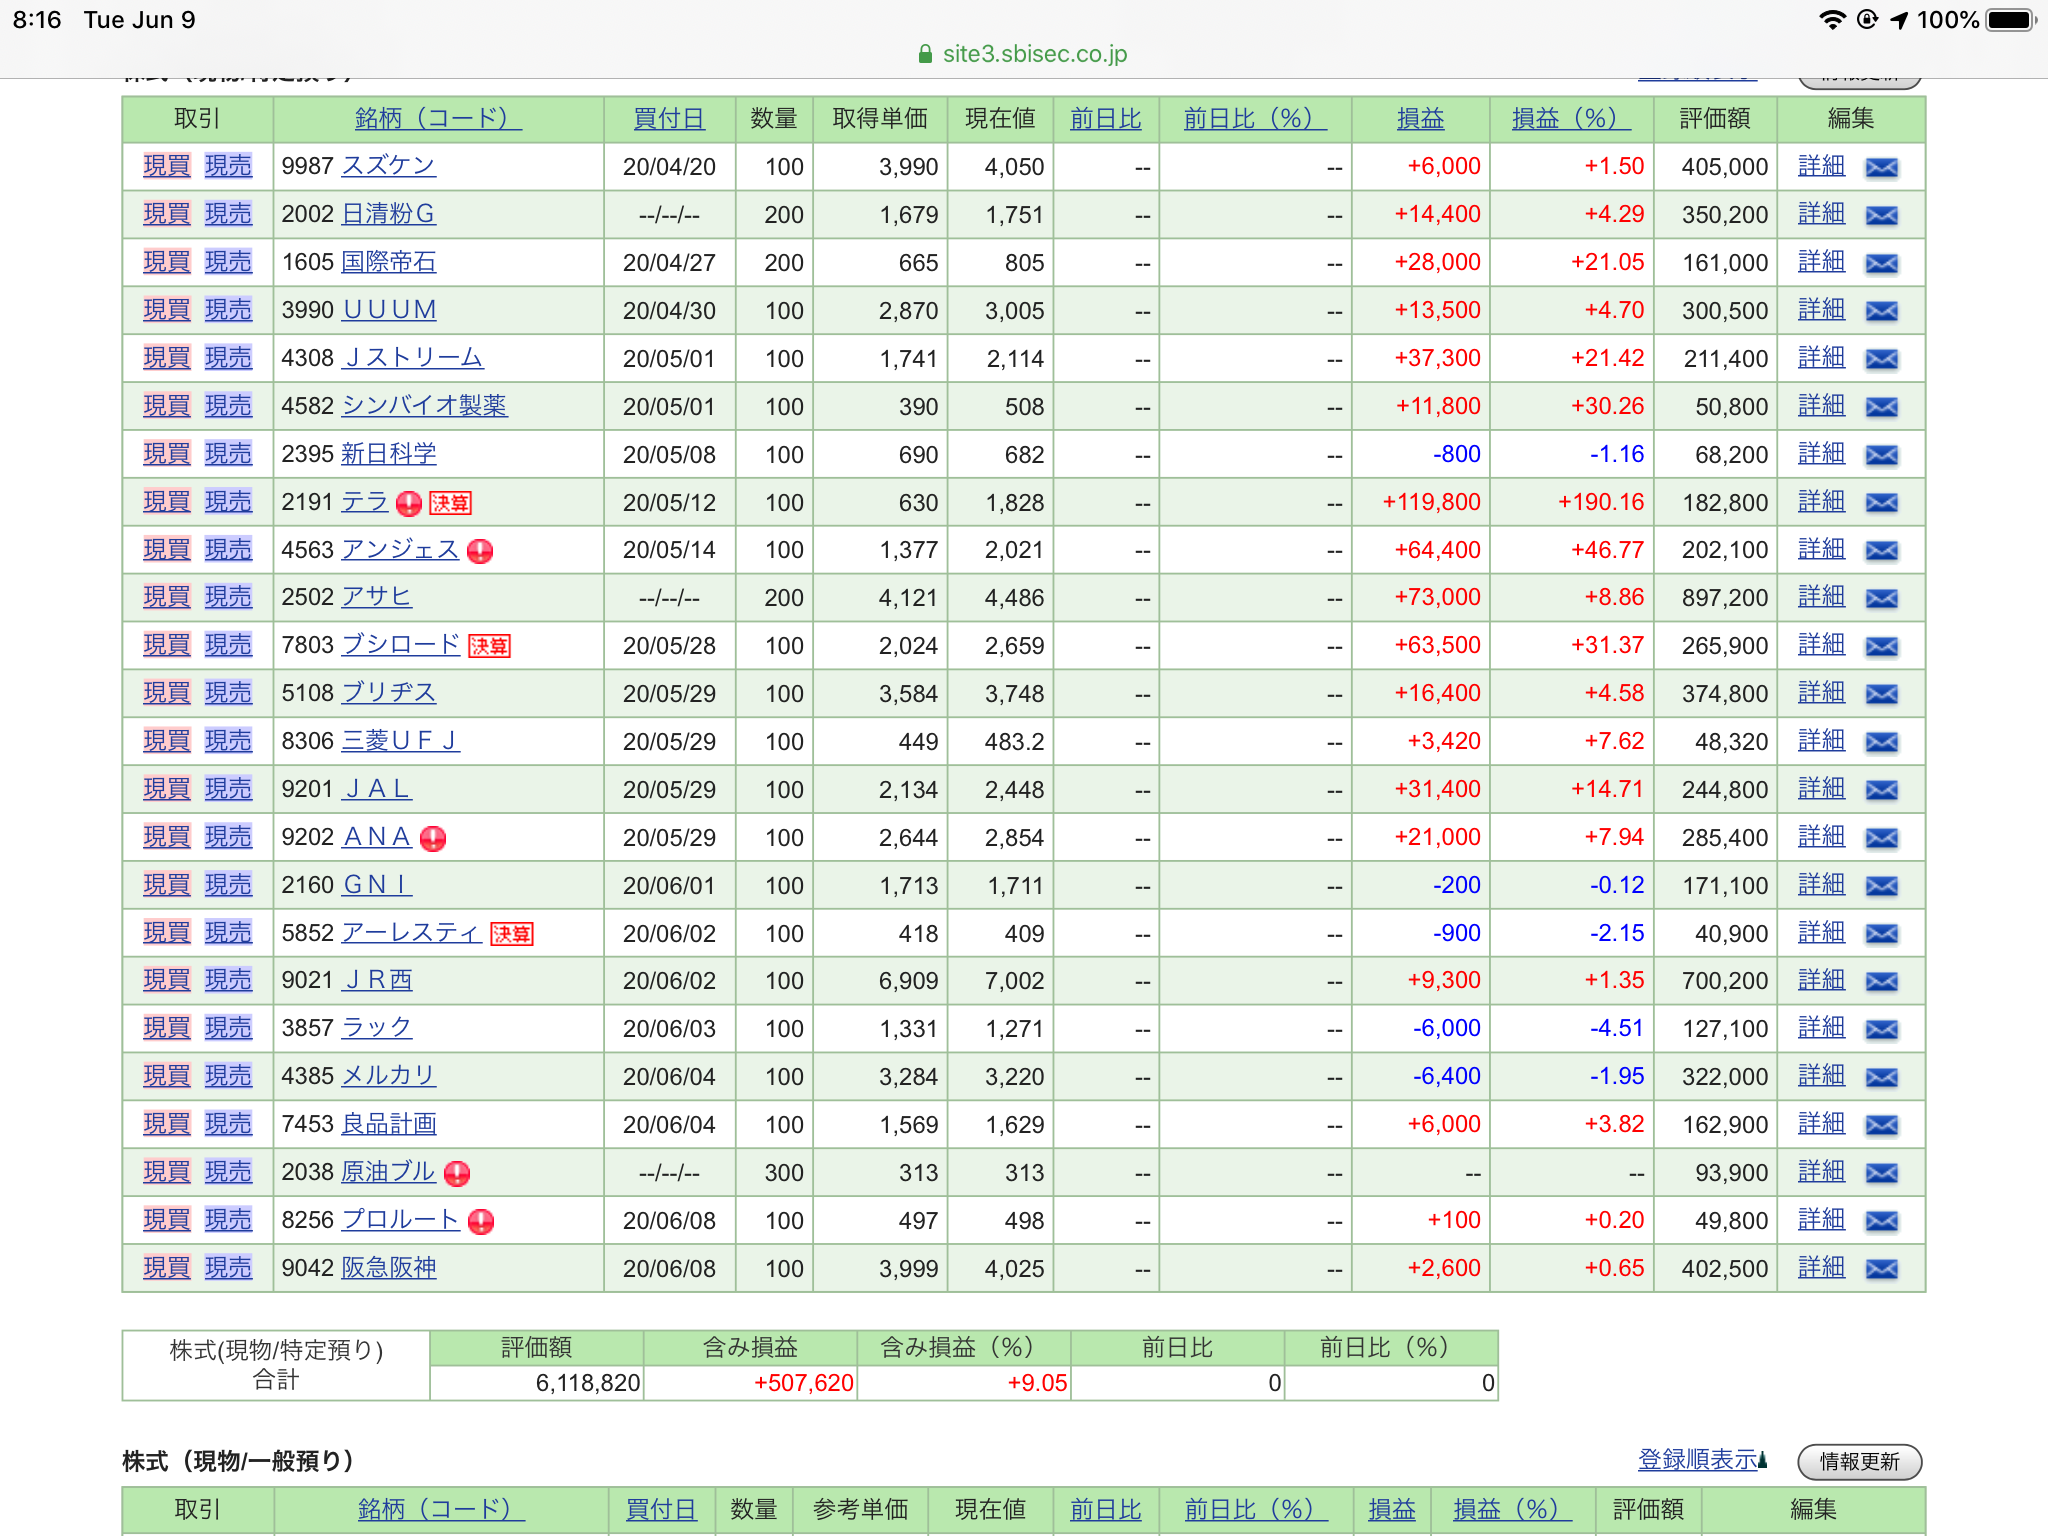The height and width of the screenshot is (1536, 2048).
Task: Sort bottom table by 損益（%） header
Action: [1512, 1509]
